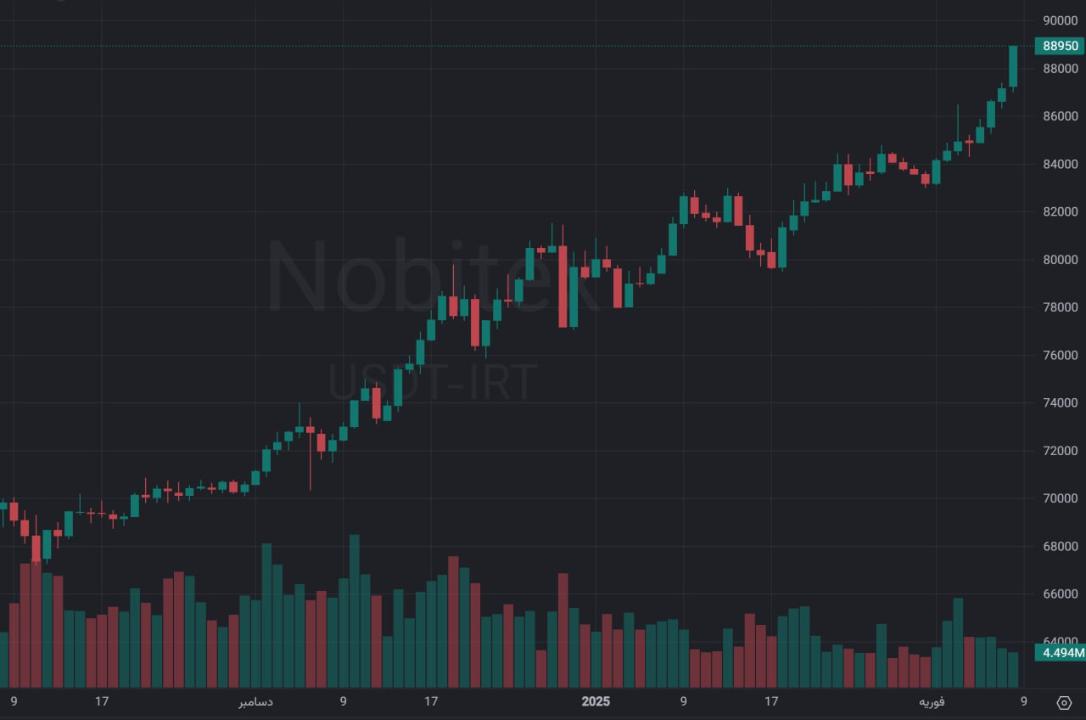
Task: Click the Nobitex watermark text
Action: [x=435, y=275]
